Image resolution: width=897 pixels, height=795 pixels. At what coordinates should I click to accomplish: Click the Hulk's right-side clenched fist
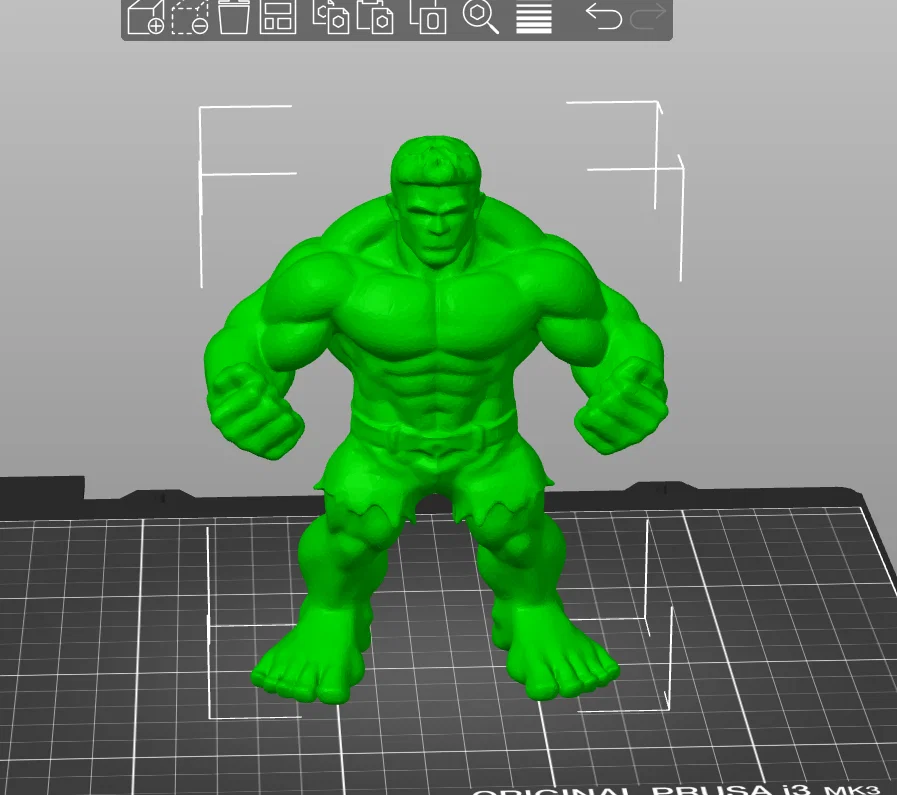coord(621,405)
